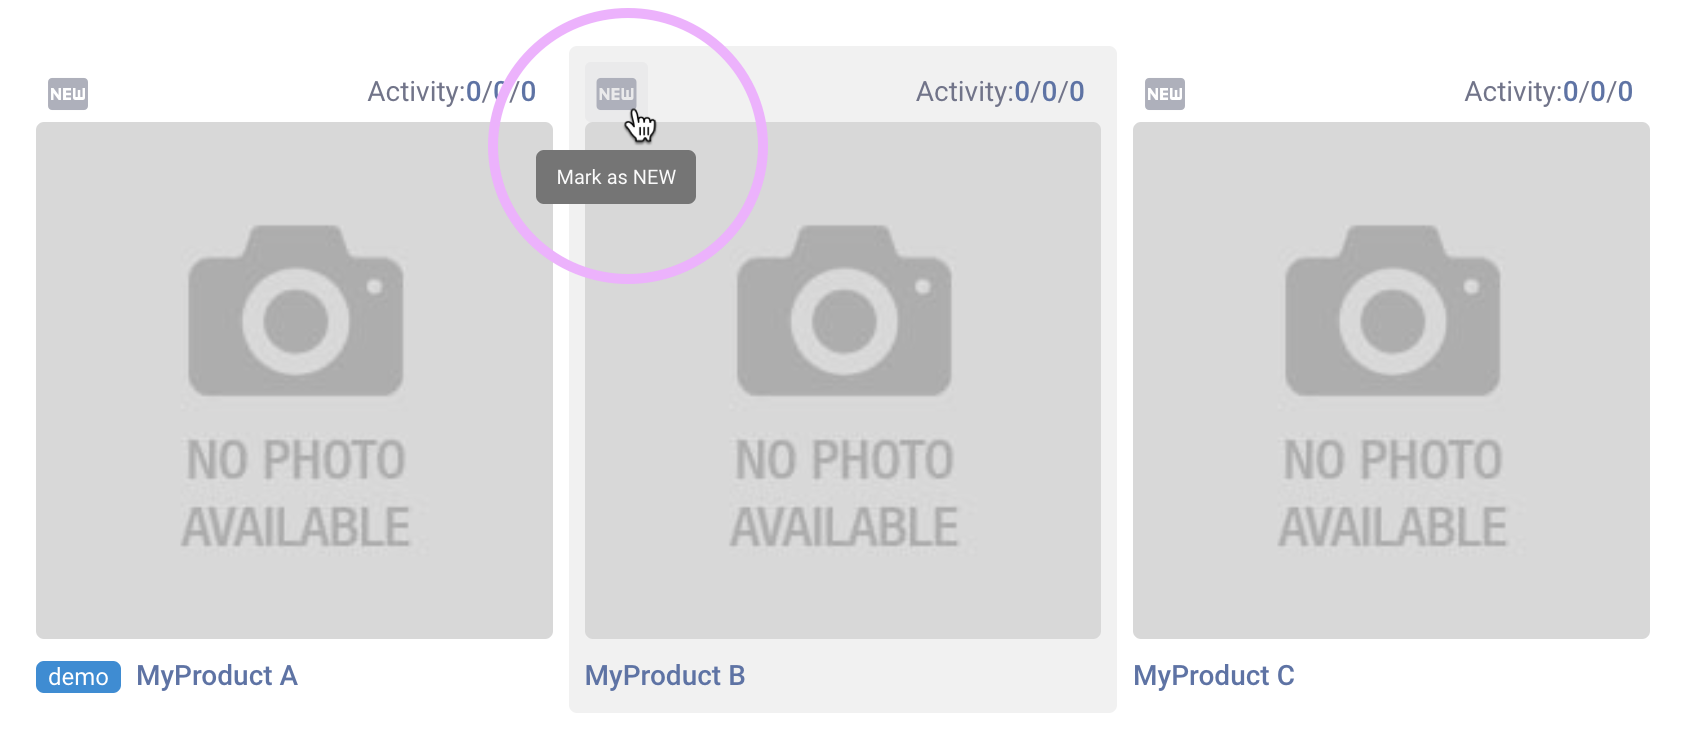Click the blue demo tag
Image resolution: width=1688 pixels, height=748 pixels.
(78, 677)
